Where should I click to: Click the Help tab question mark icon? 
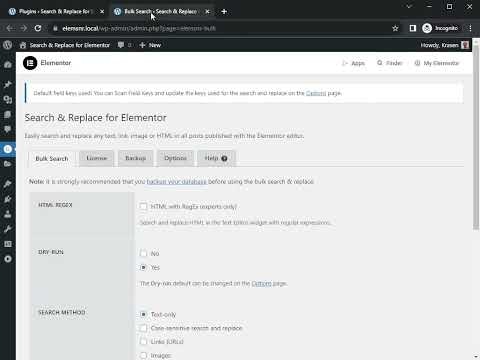point(224,158)
